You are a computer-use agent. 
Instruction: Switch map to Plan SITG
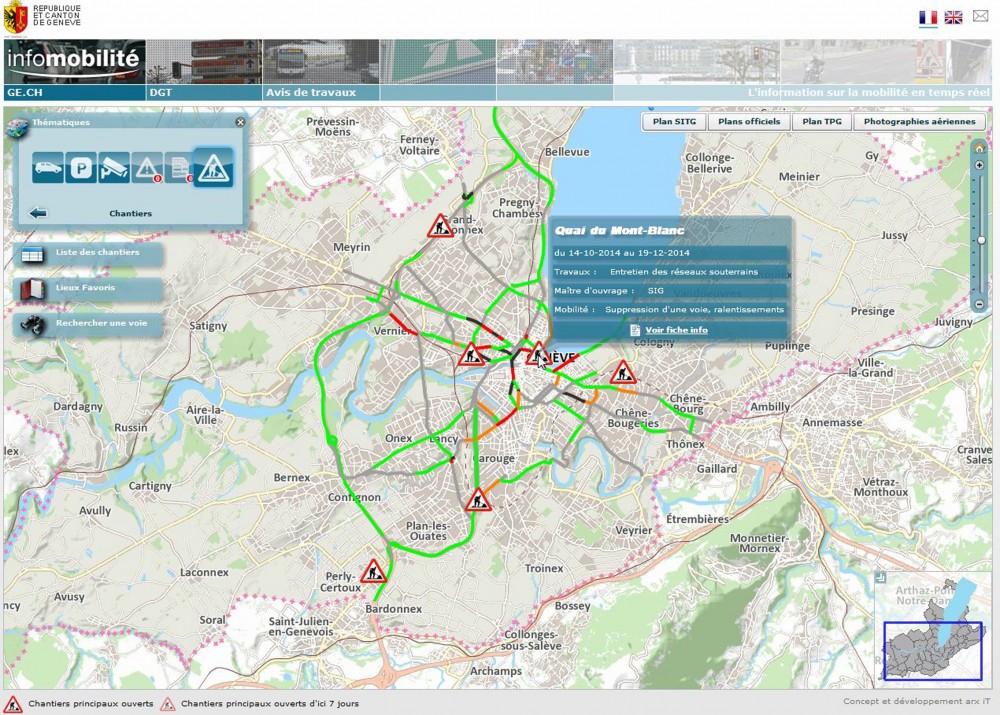674,121
